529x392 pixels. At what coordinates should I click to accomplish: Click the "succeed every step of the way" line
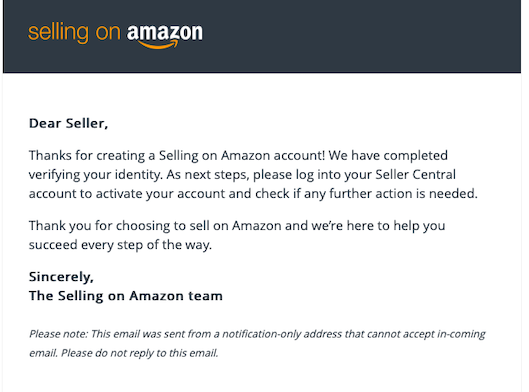(x=120, y=245)
